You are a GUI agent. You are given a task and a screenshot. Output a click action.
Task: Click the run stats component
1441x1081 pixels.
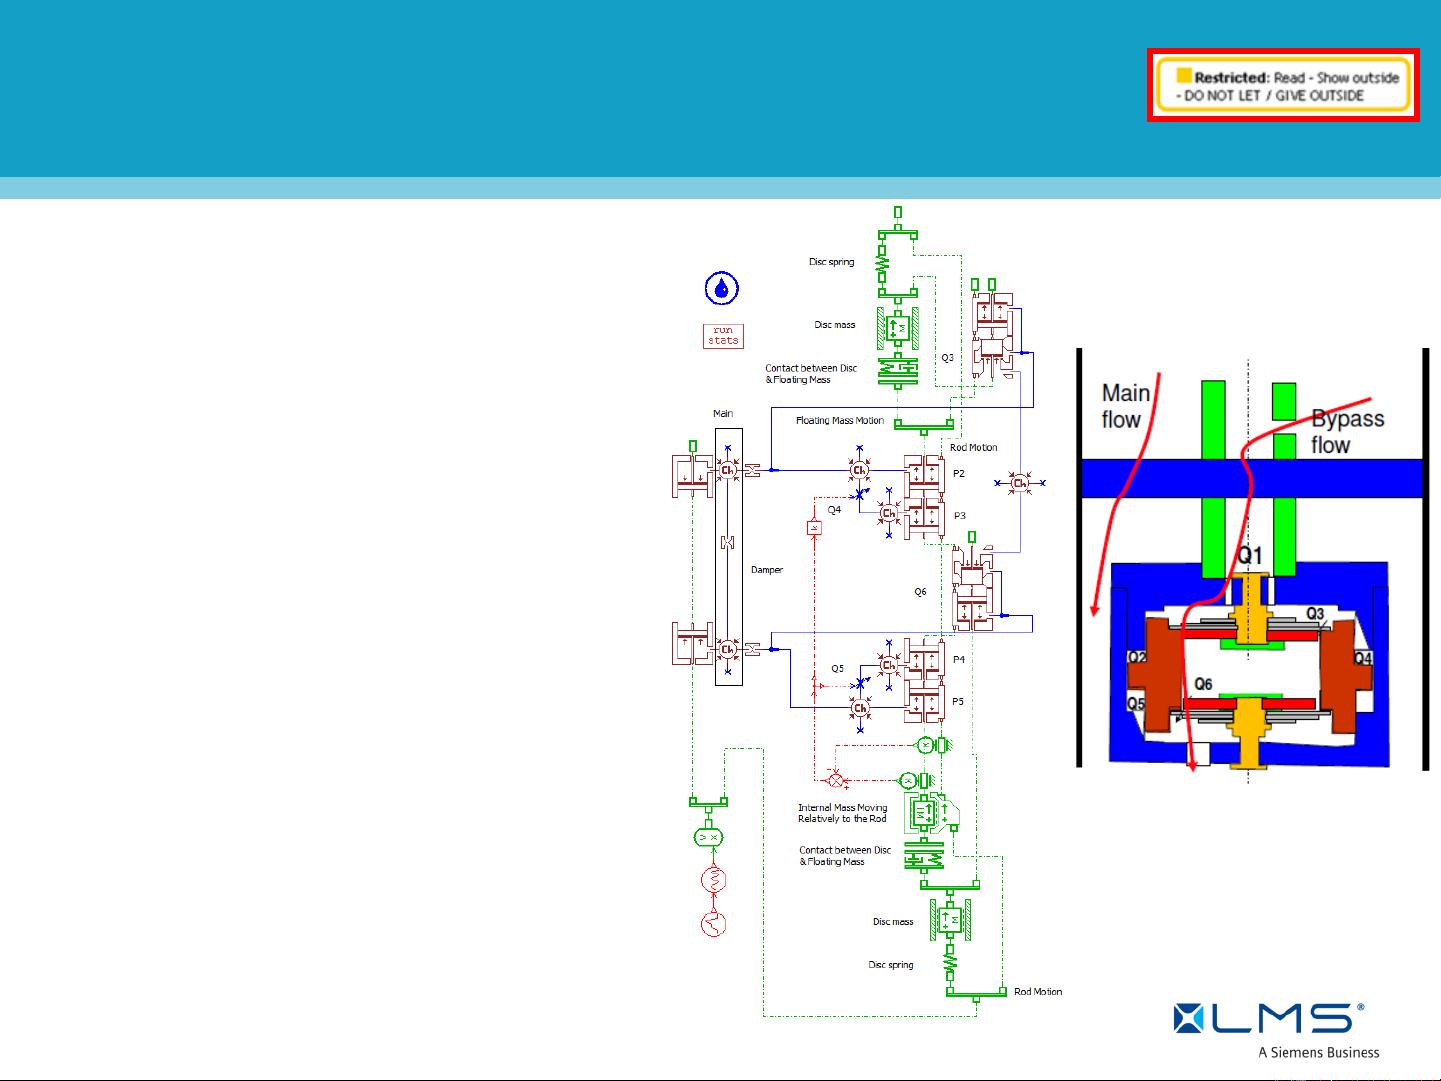tap(722, 336)
